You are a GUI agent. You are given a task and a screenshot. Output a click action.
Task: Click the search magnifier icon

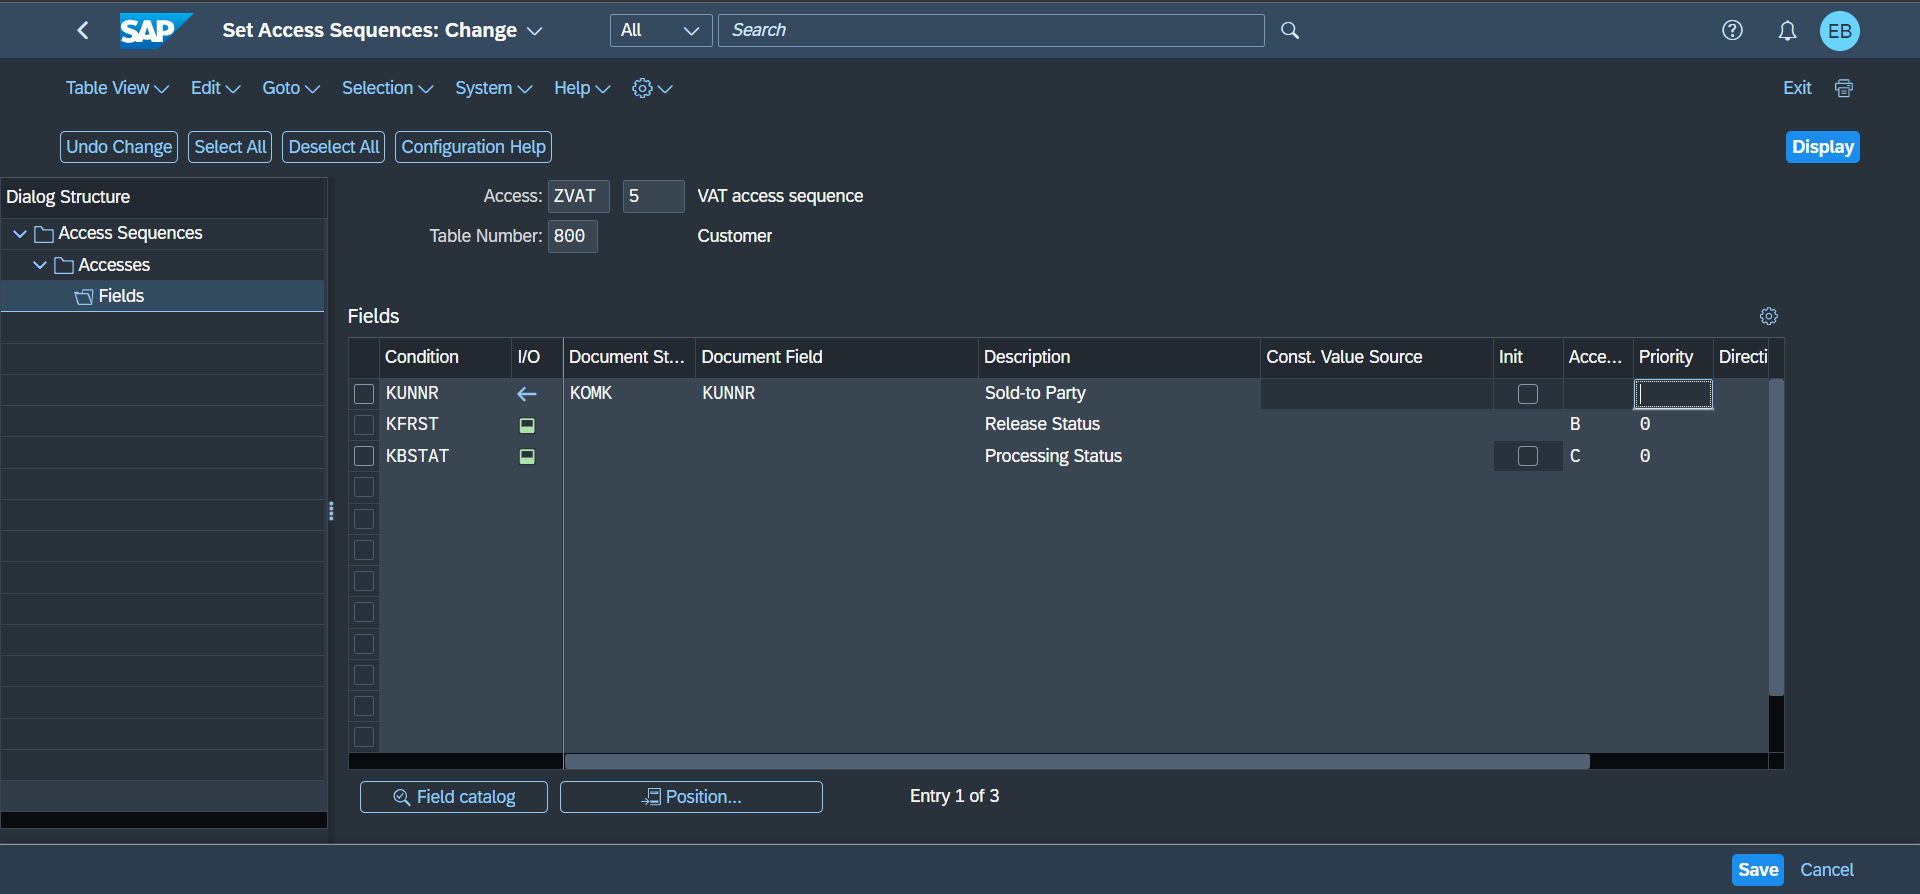[x=1290, y=30]
